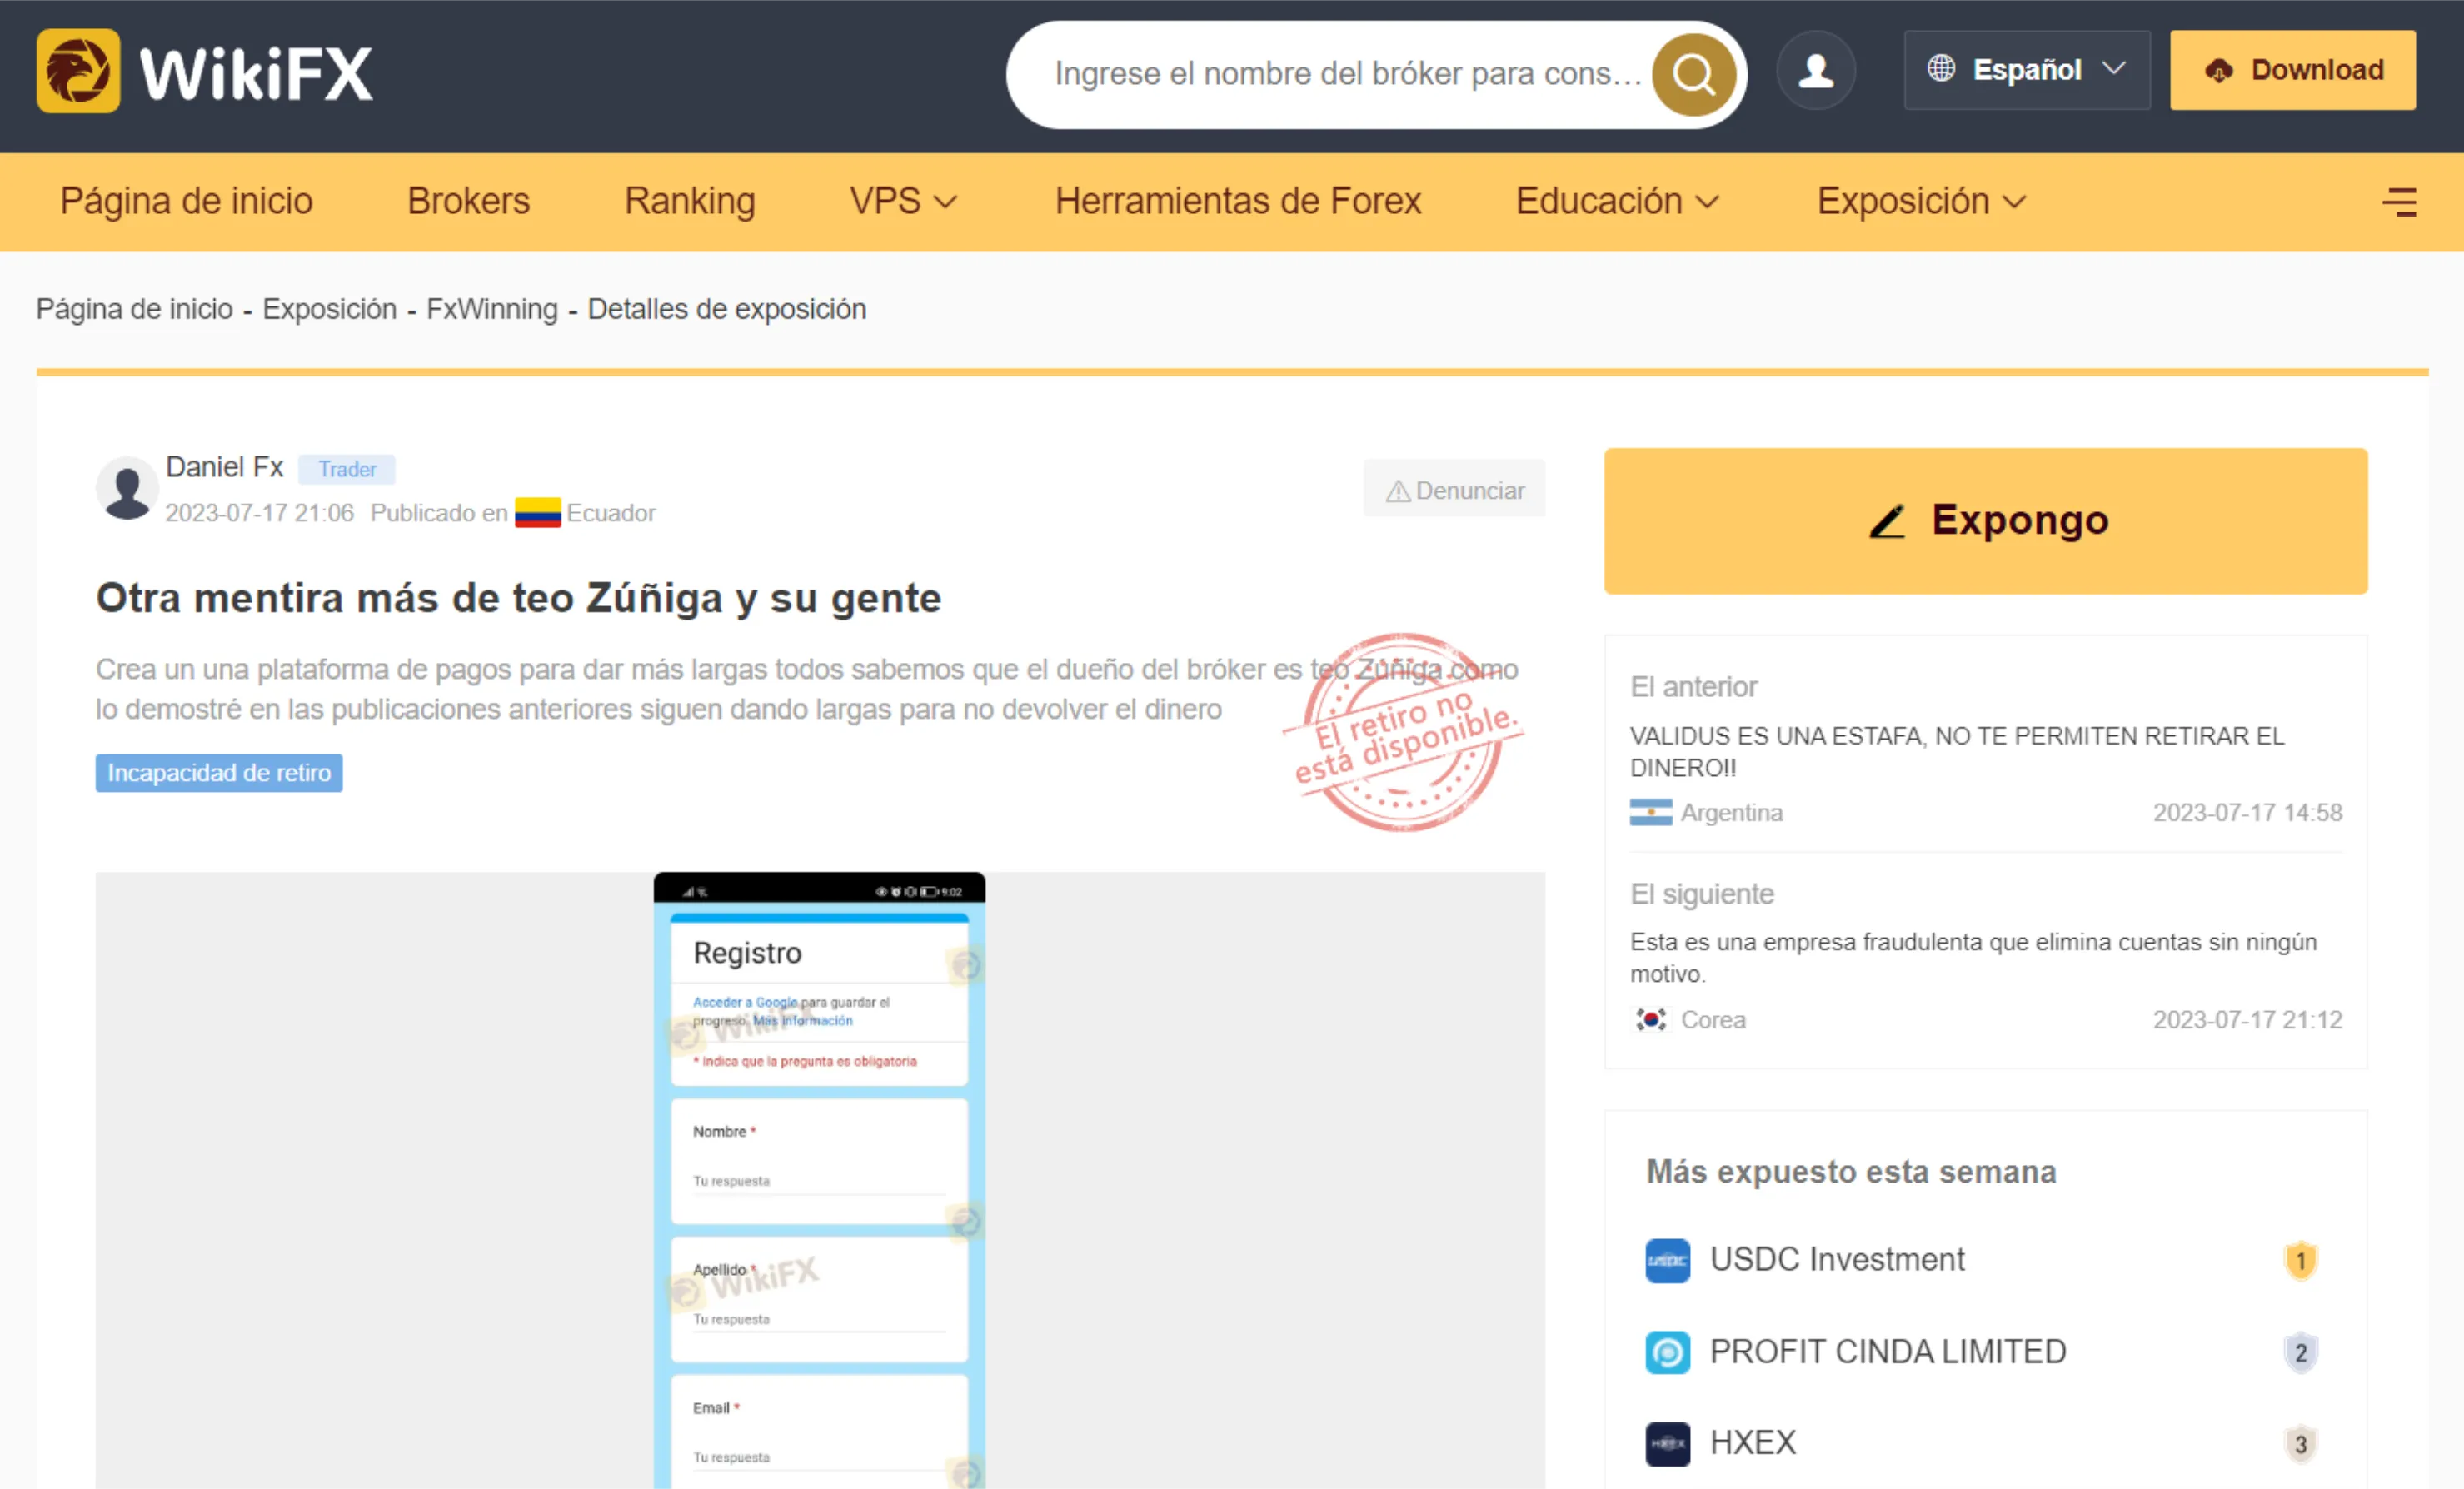This screenshot has height=1489, width=2464.
Task: Click the WikiFX wordmark text
Action: pyautogui.click(x=256, y=73)
